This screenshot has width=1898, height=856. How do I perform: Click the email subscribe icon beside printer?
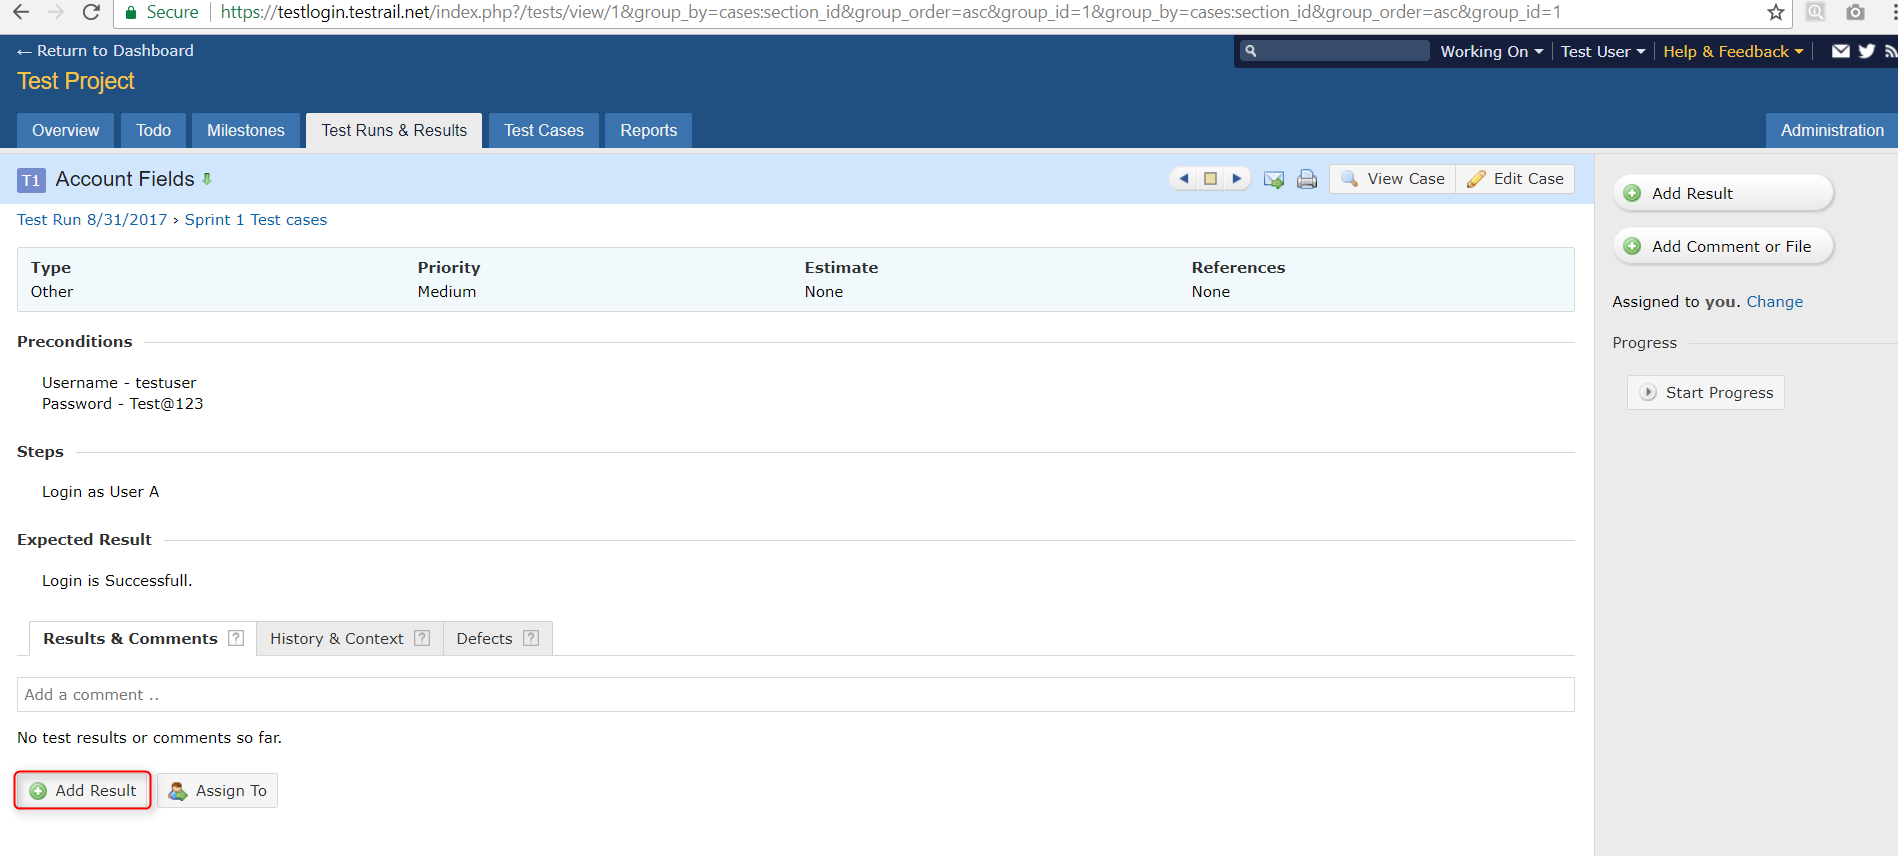click(x=1274, y=180)
